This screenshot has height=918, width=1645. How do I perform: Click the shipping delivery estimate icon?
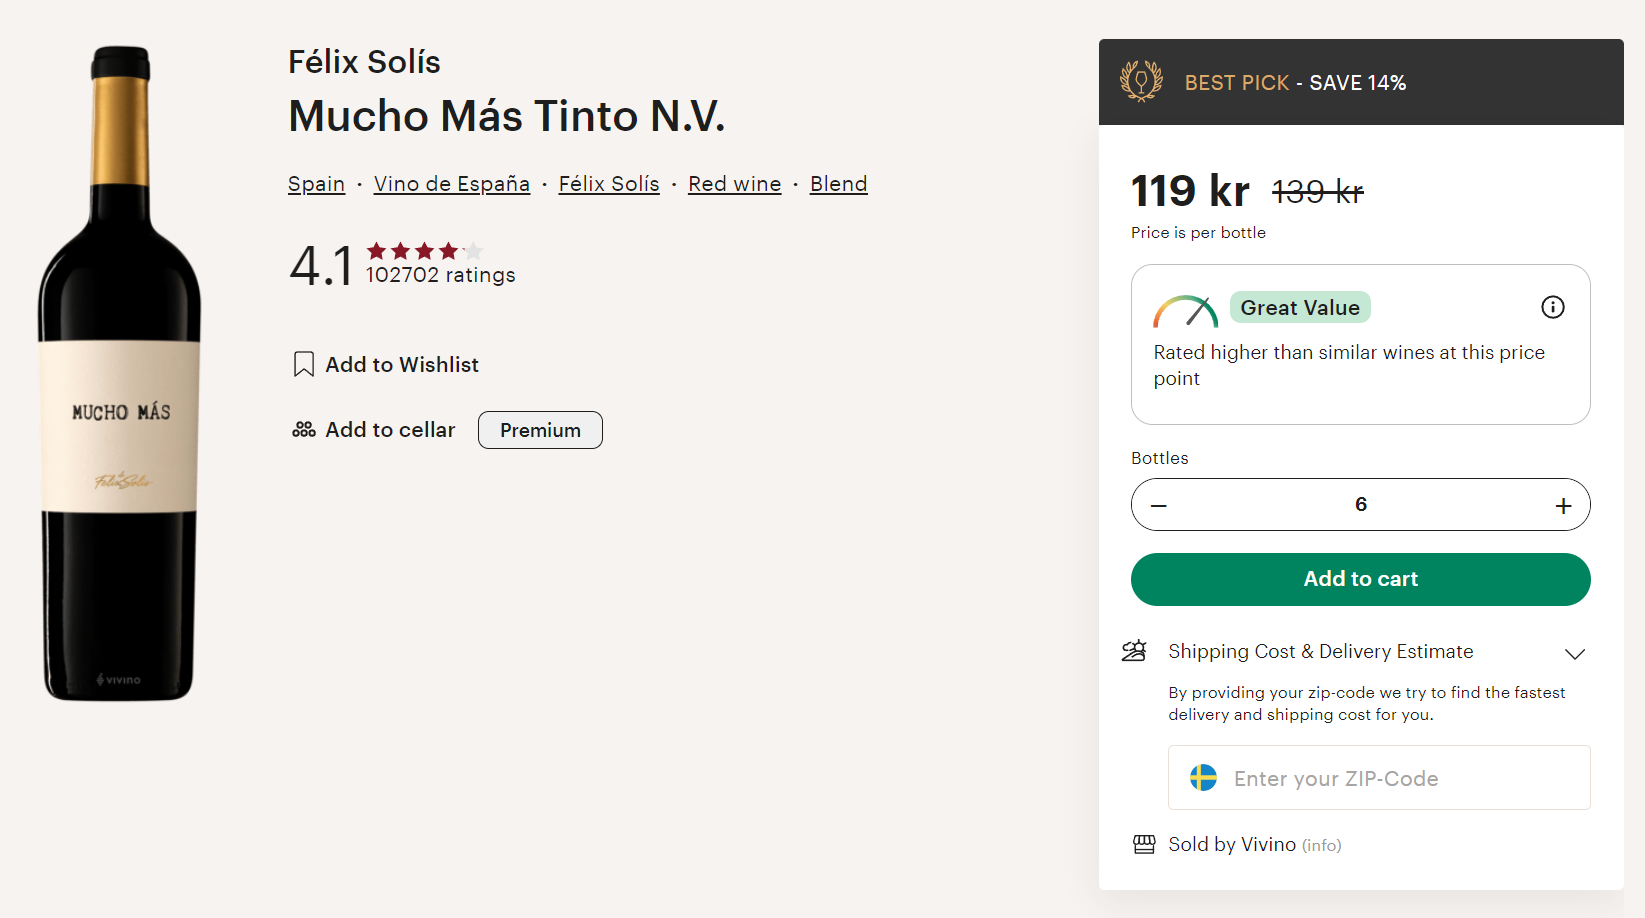pyautogui.click(x=1134, y=652)
